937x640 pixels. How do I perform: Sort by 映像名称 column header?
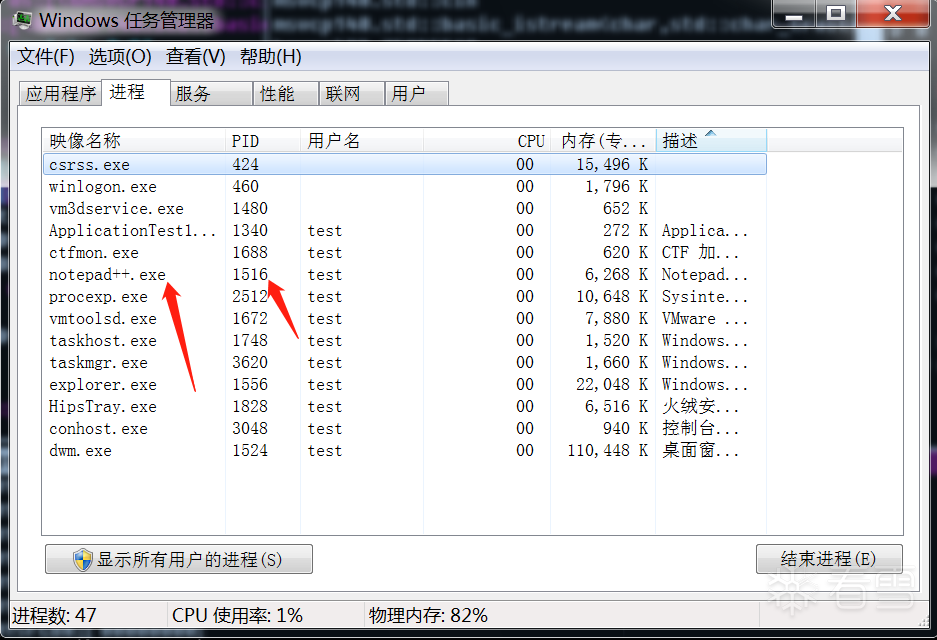tap(134, 141)
